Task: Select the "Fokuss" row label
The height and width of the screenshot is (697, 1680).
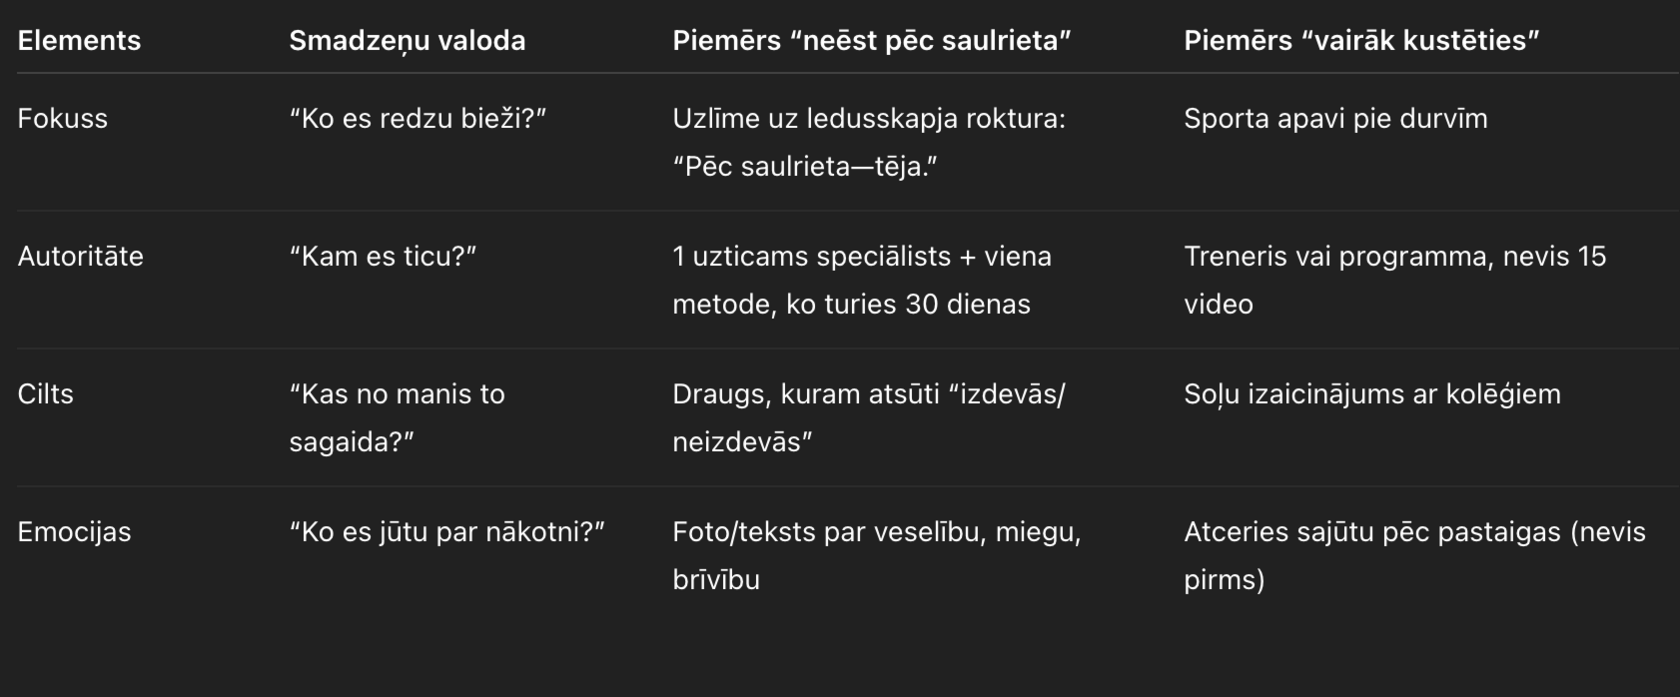Action: pos(62,119)
